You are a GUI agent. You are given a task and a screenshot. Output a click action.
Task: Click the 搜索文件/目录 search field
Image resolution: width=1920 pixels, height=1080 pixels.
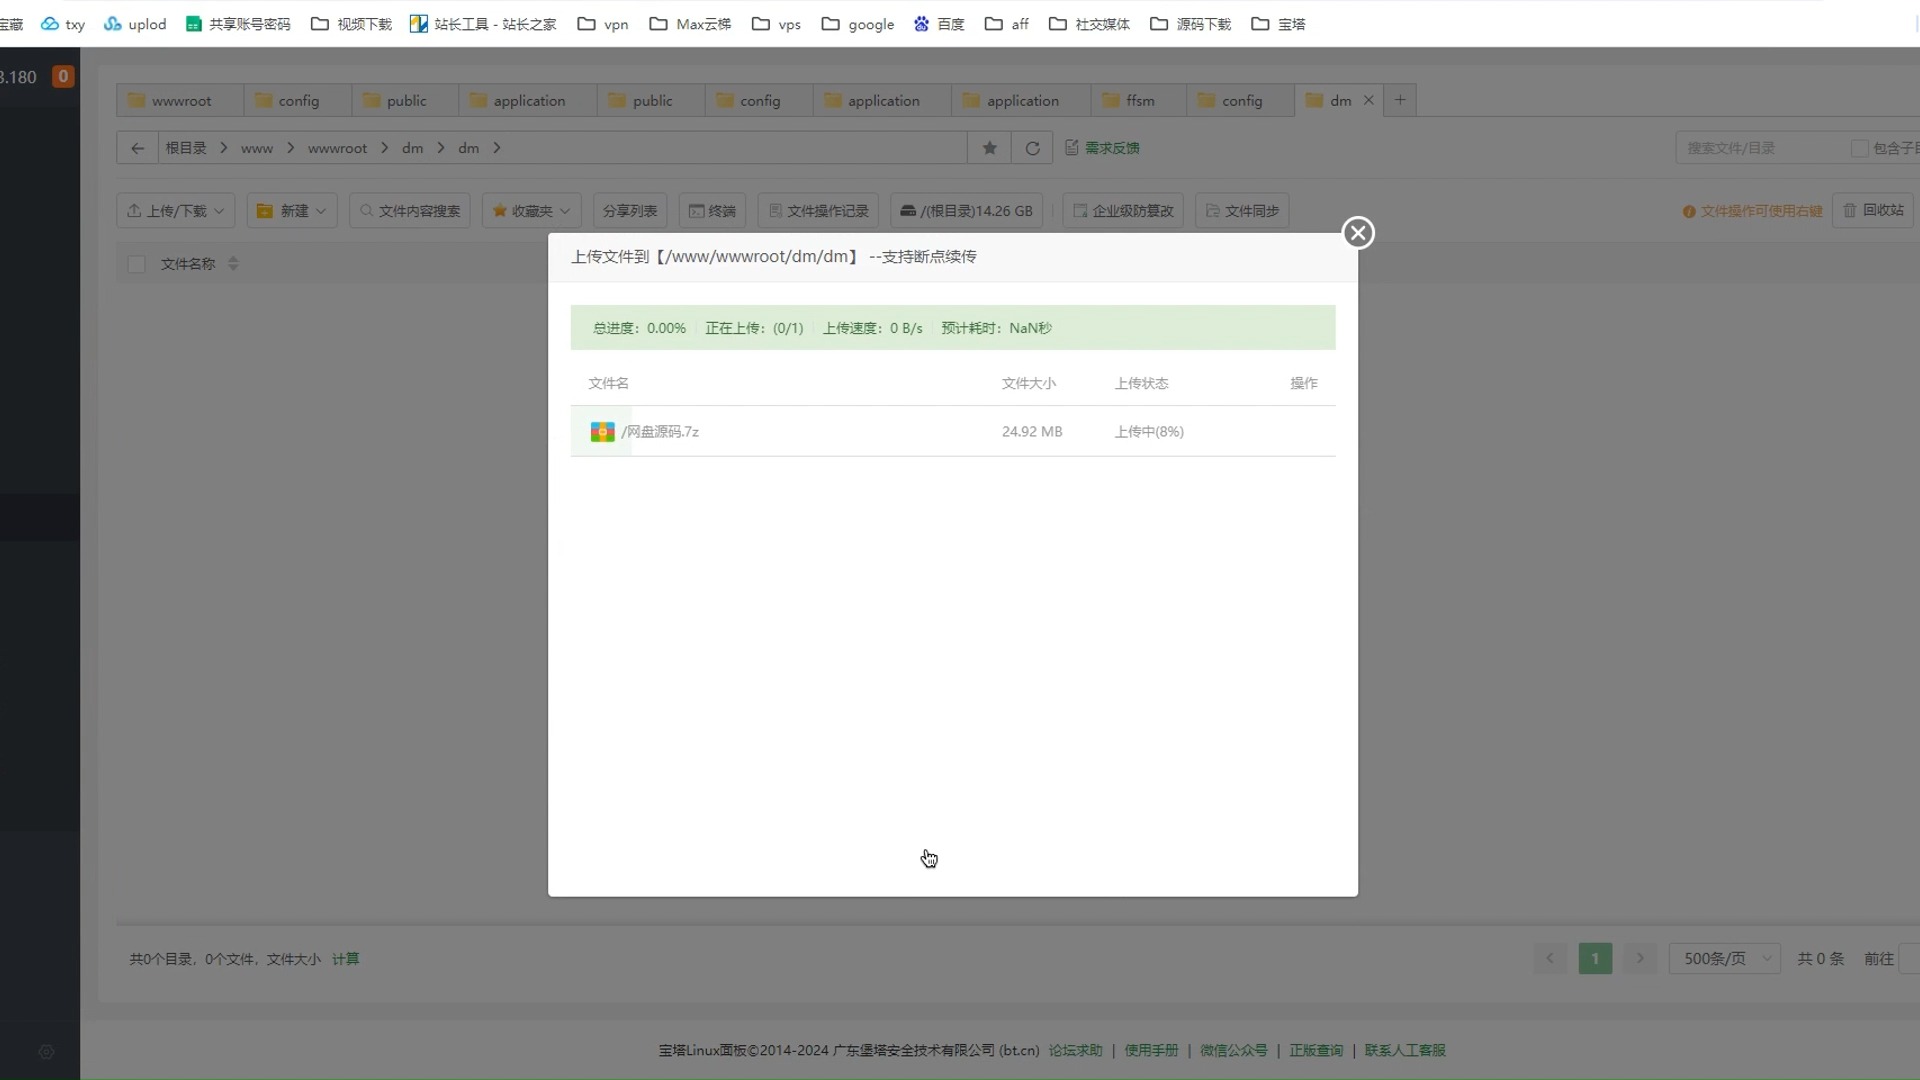1760,148
